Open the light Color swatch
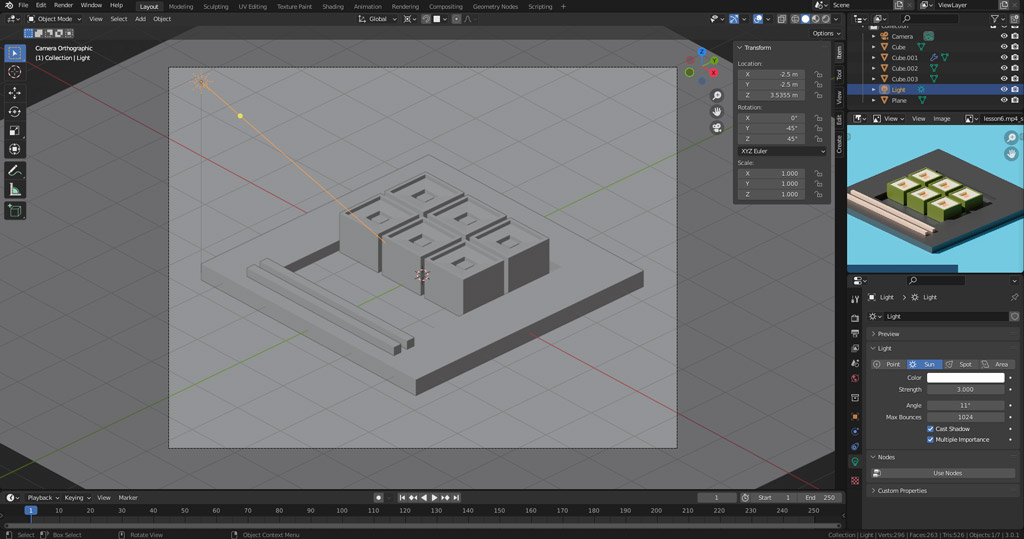This screenshot has width=1024, height=539. coord(965,378)
